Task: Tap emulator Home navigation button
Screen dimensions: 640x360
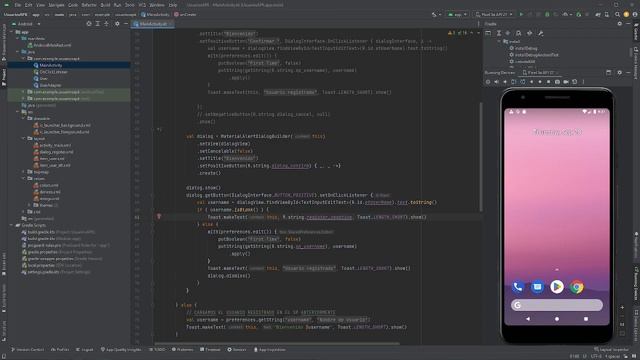Action: coord(557,319)
